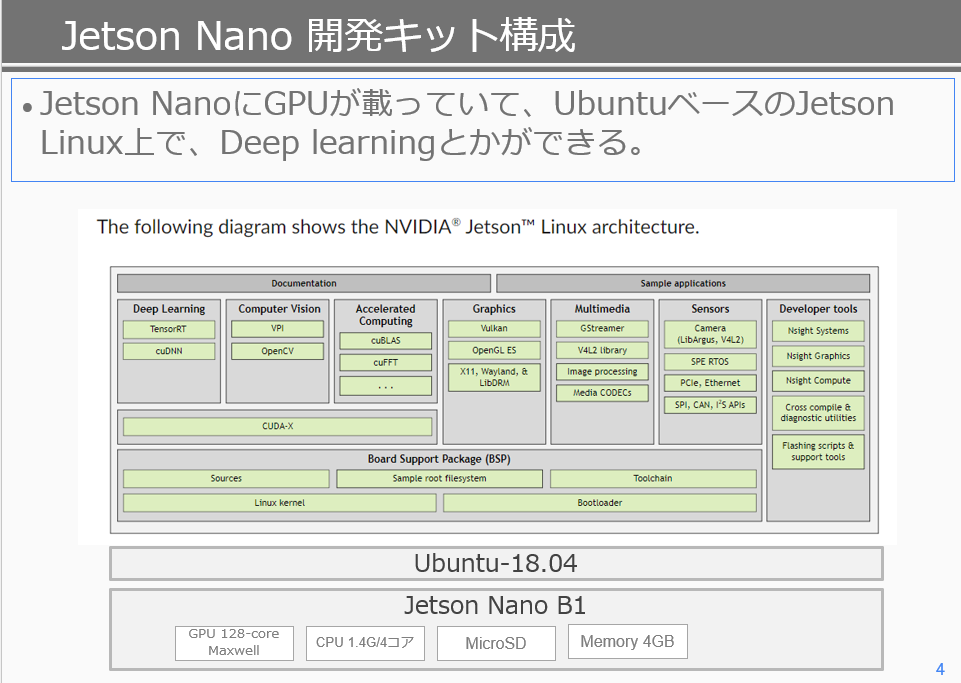Select the Nsight Graphics box

(818, 356)
